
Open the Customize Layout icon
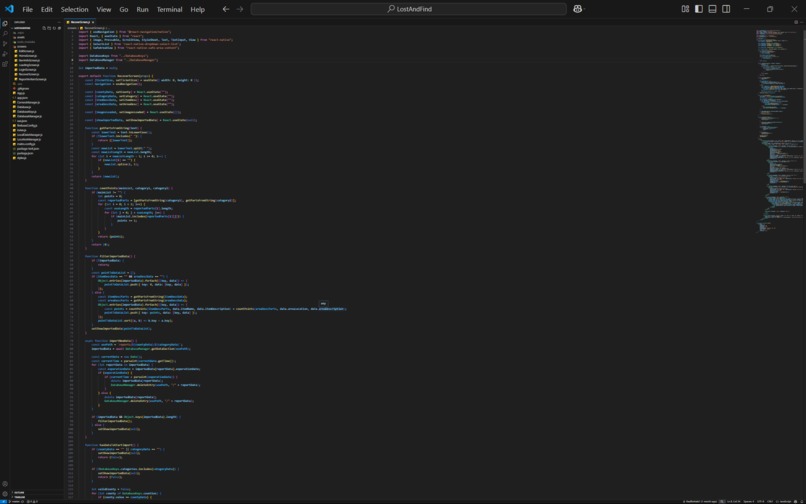pyautogui.click(x=685, y=9)
